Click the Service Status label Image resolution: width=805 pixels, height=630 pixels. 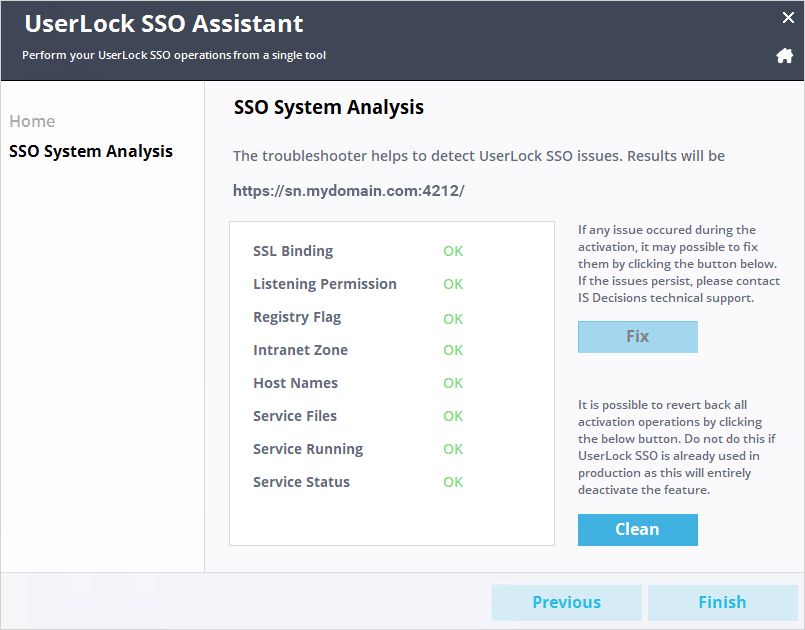tap(301, 482)
